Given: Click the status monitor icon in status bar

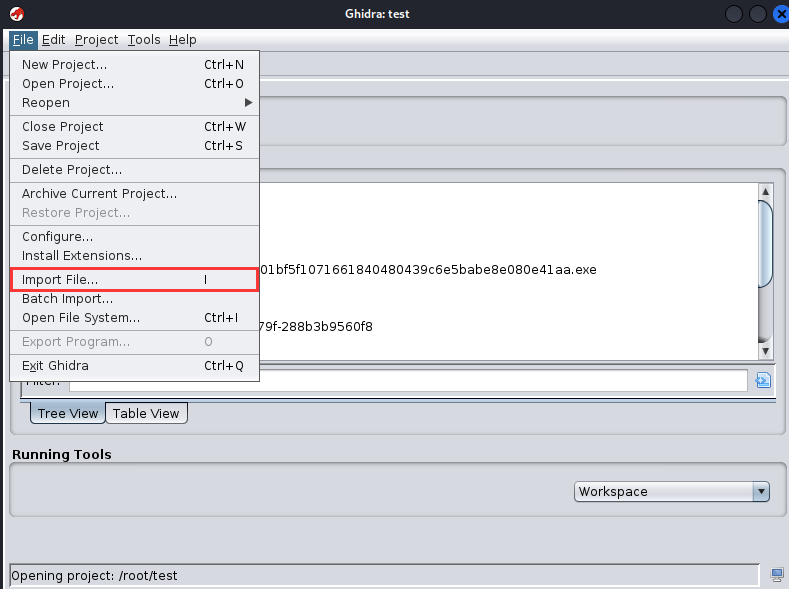Looking at the screenshot, I should [x=777, y=574].
